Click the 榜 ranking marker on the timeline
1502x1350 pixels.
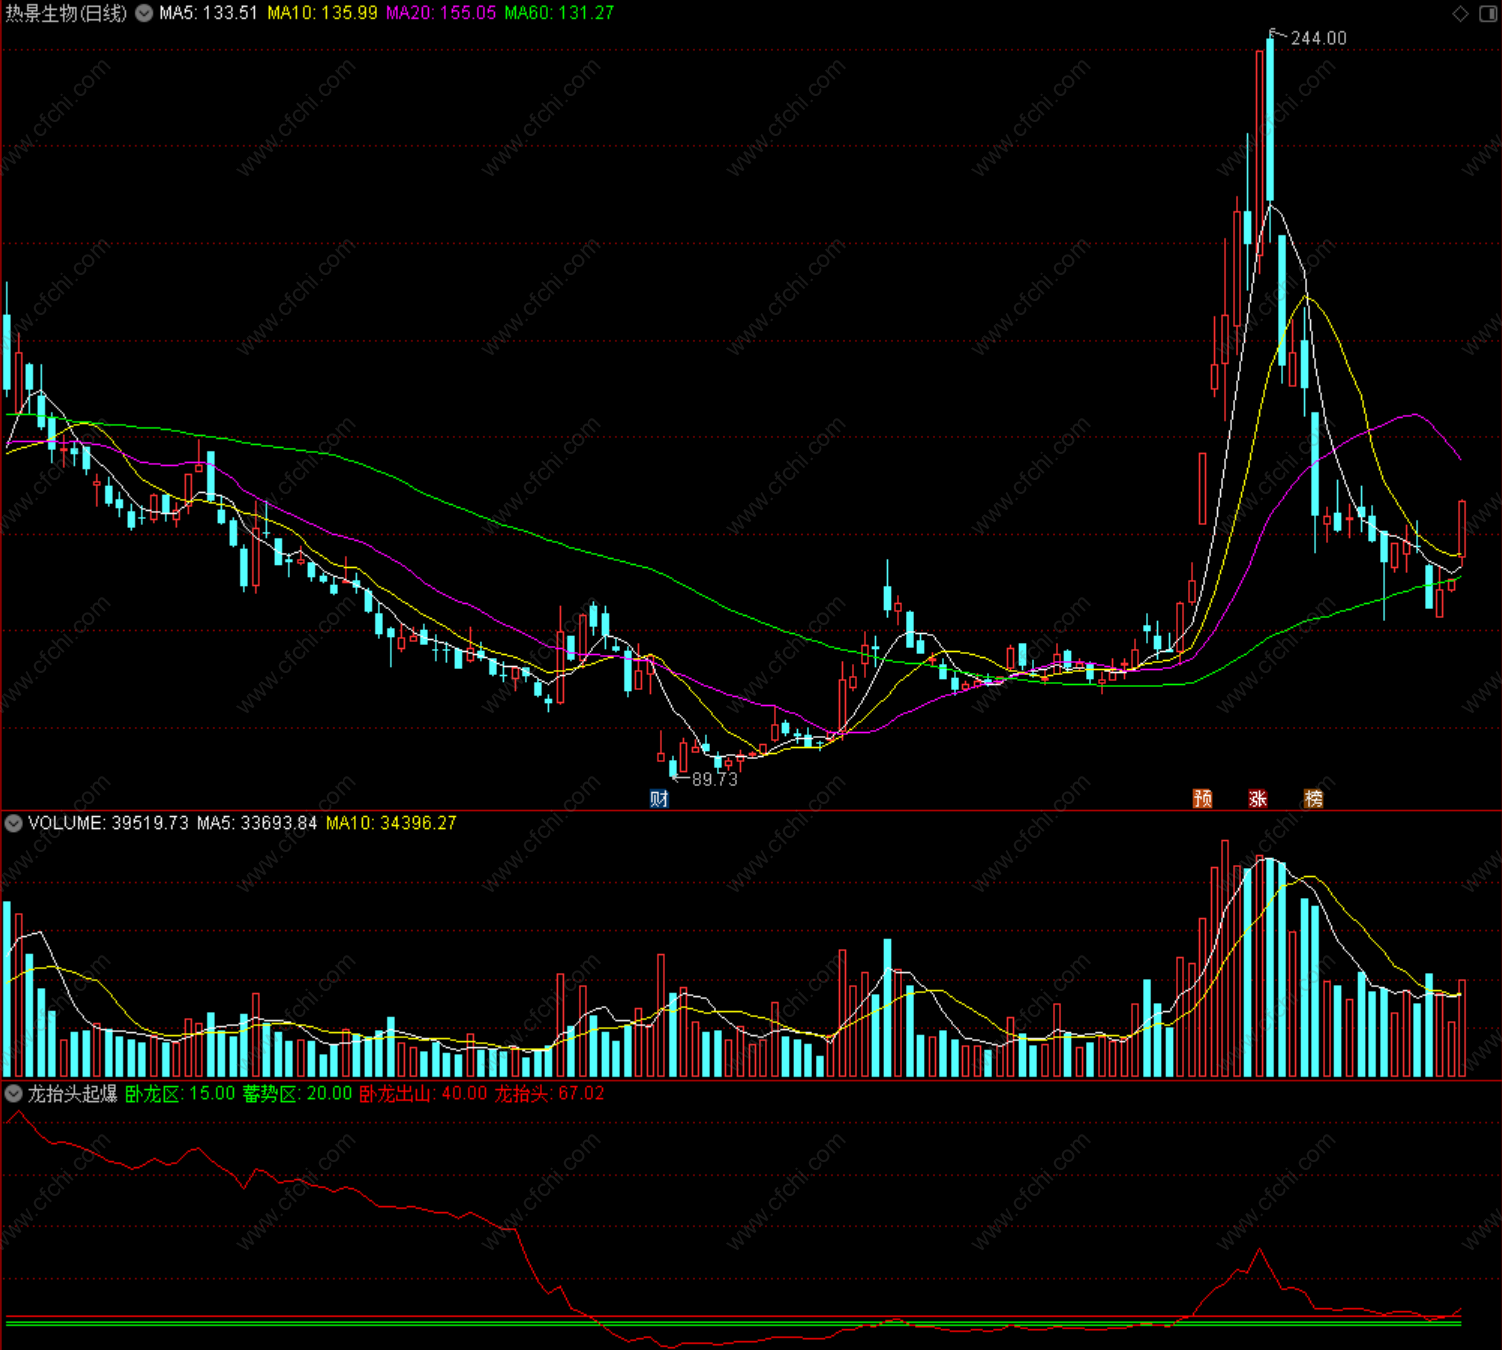click(1313, 798)
